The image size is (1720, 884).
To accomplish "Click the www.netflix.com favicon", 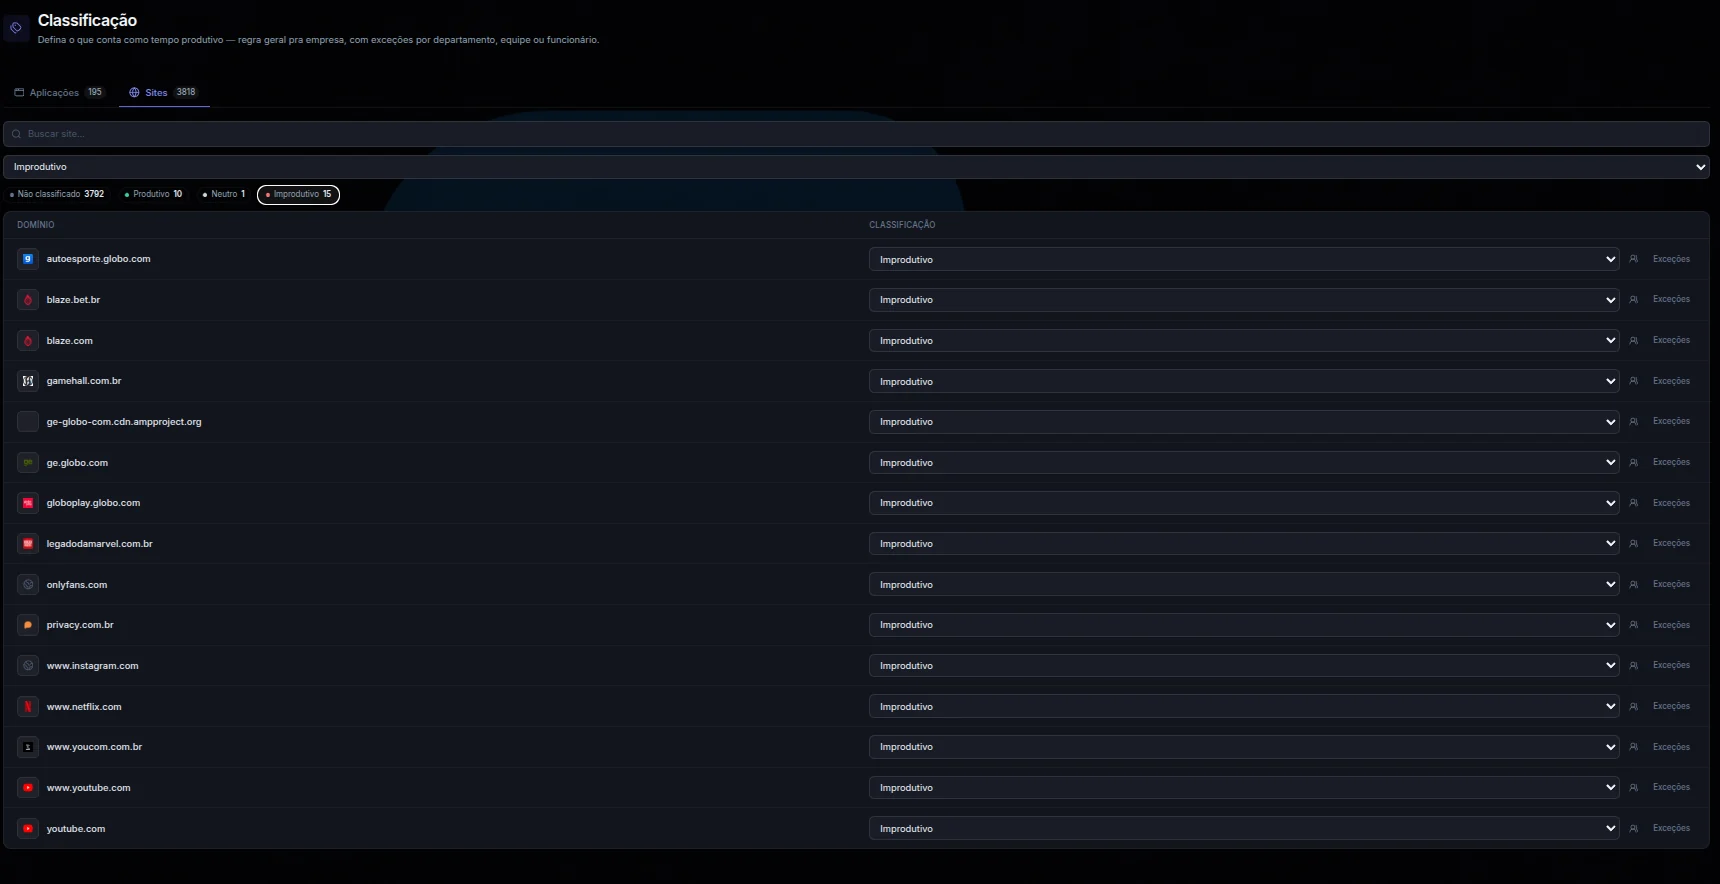I will pyautogui.click(x=28, y=707).
